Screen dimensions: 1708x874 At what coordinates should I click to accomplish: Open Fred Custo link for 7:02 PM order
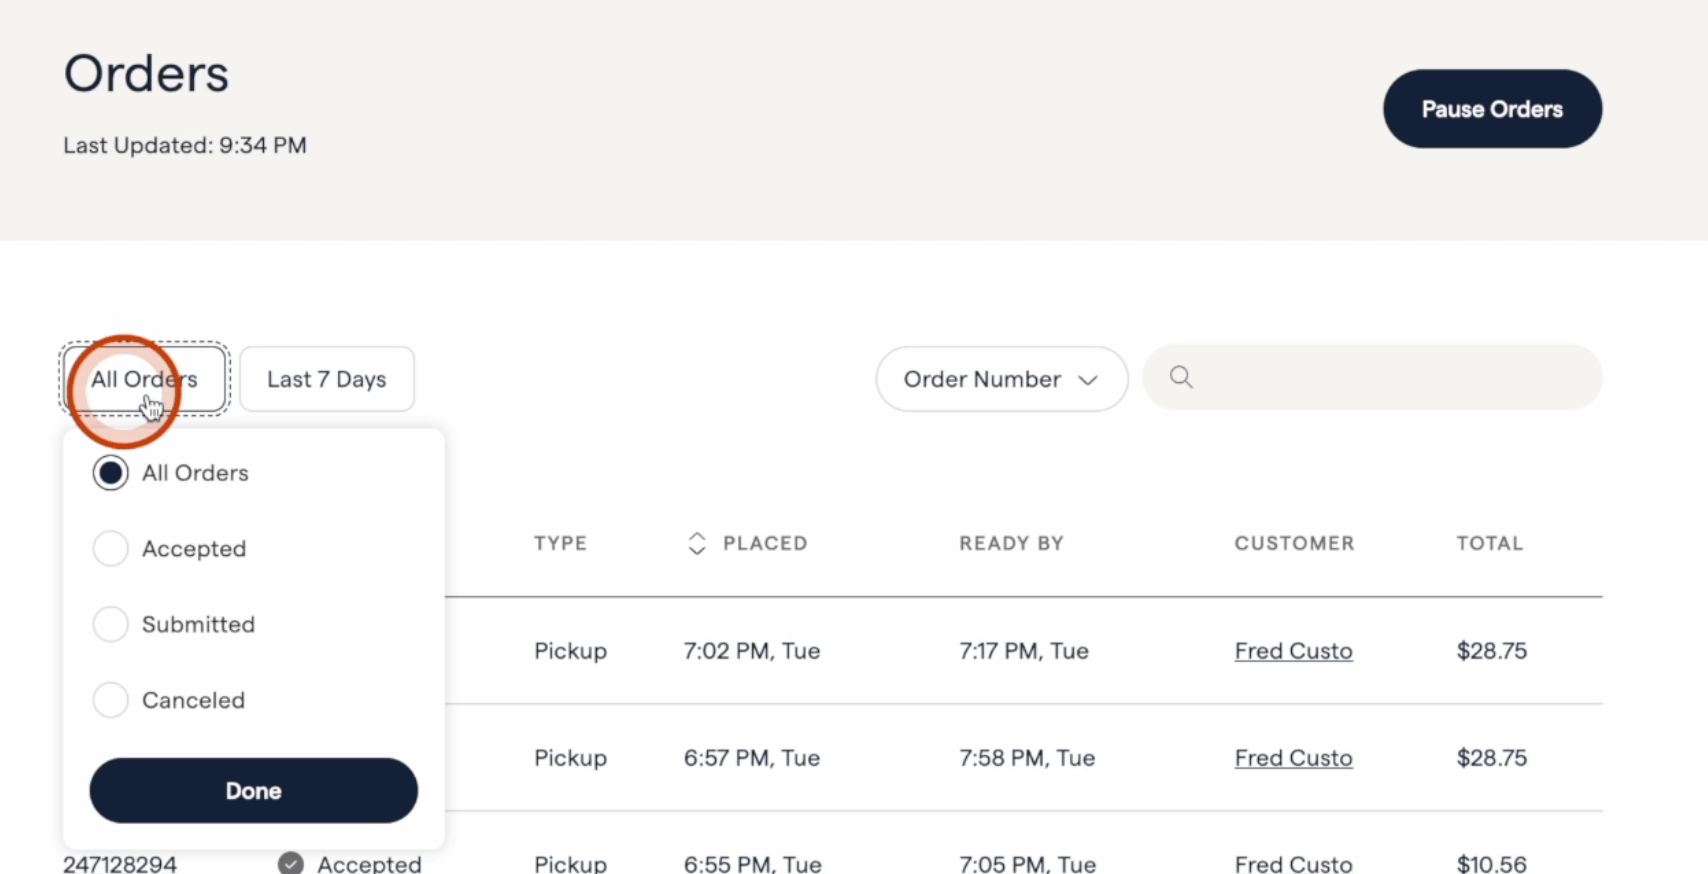tap(1293, 651)
